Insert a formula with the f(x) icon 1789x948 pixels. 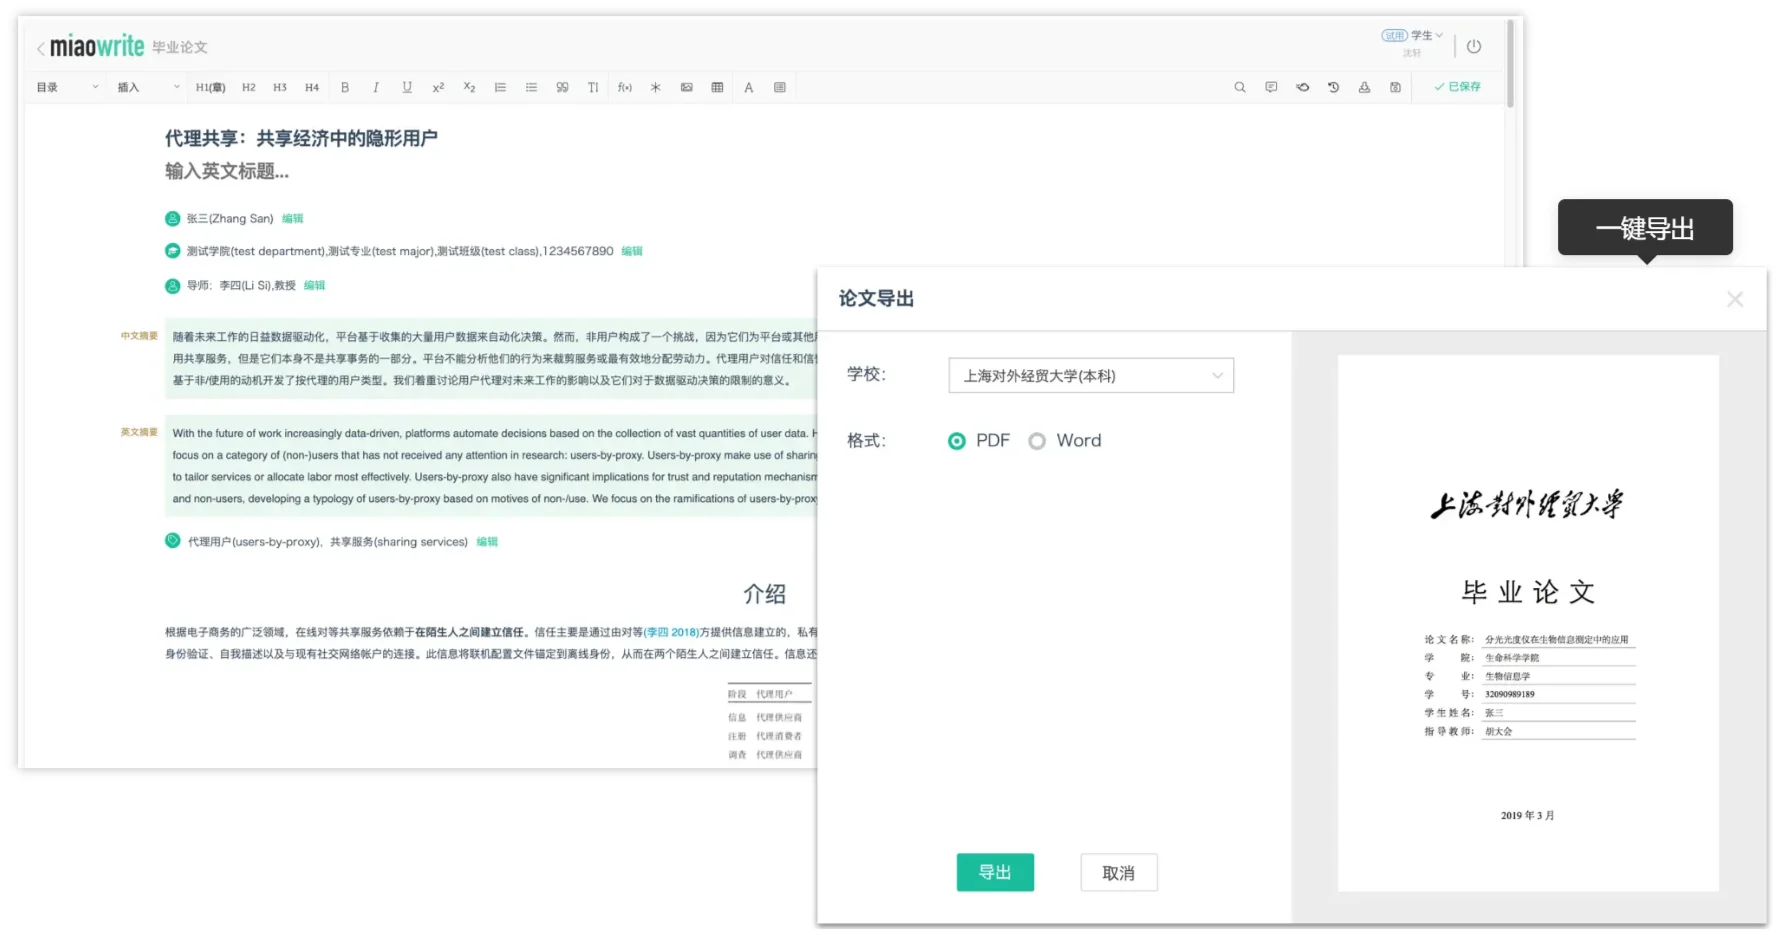[625, 87]
